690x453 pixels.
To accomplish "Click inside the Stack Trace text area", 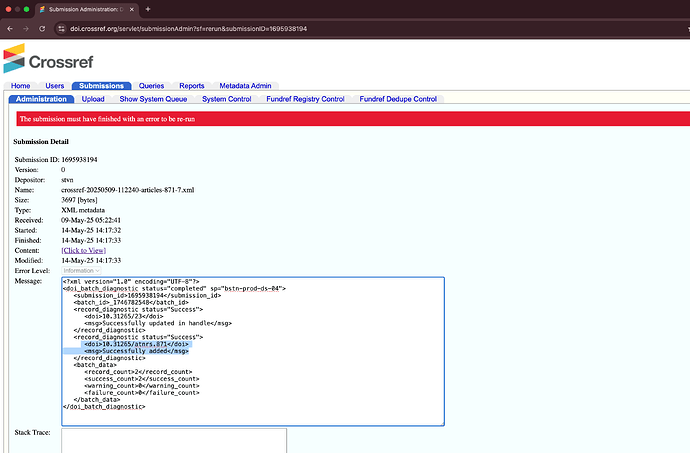I will [x=174, y=441].
